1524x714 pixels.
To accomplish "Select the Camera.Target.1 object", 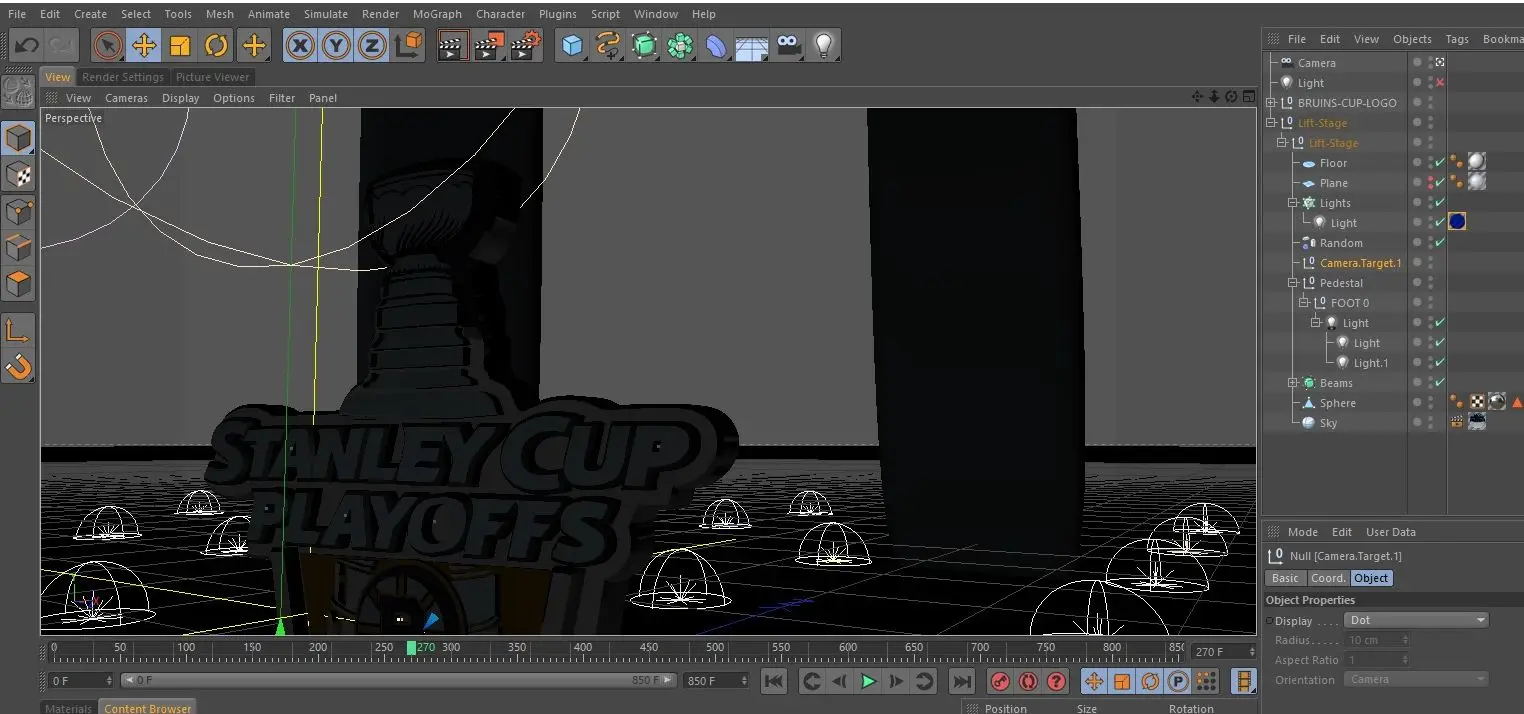I will click(1360, 263).
